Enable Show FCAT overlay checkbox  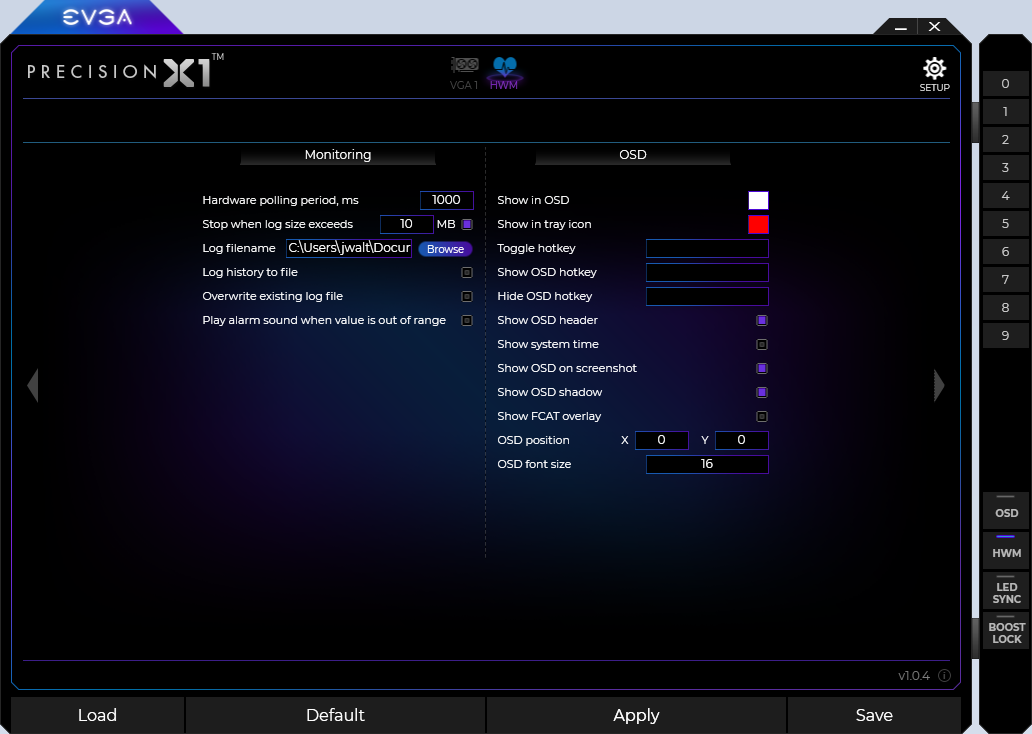[x=762, y=417]
